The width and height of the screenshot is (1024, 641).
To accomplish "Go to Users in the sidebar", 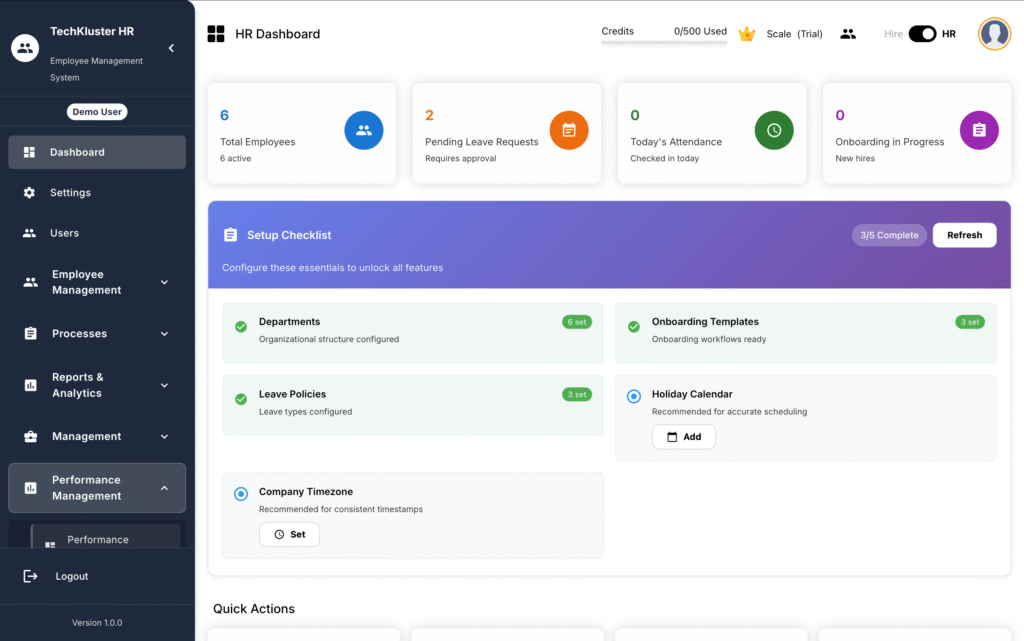I will click(x=64, y=233).
